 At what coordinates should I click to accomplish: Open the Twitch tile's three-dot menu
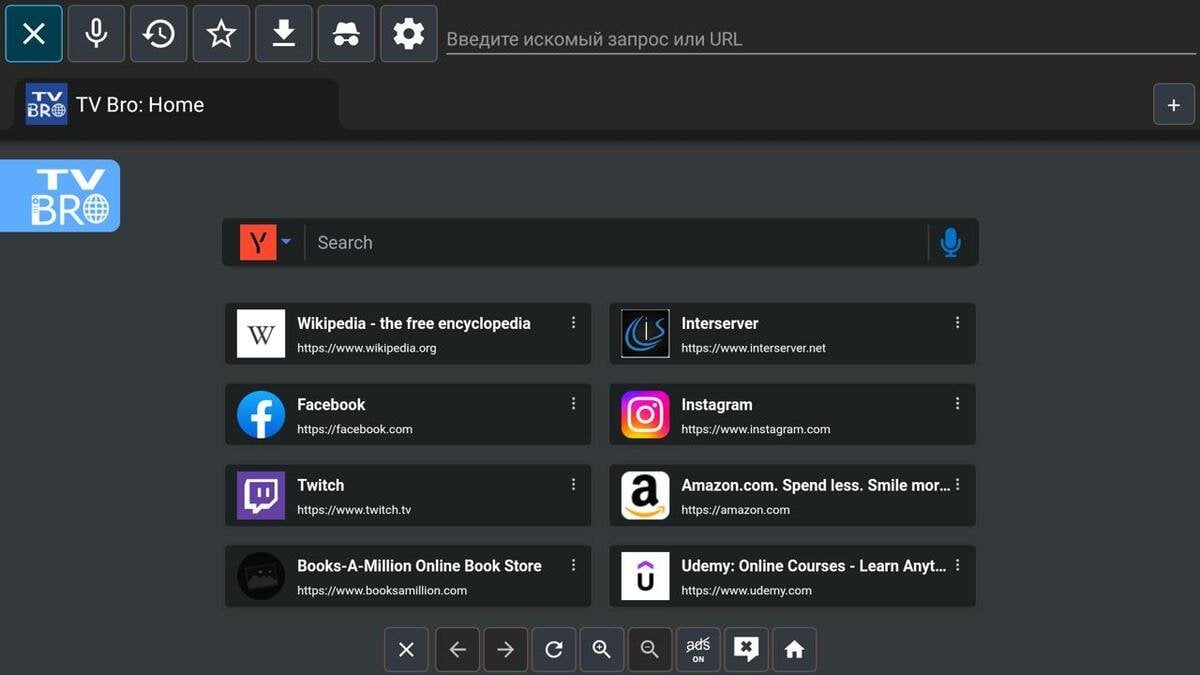click(573, 484)
